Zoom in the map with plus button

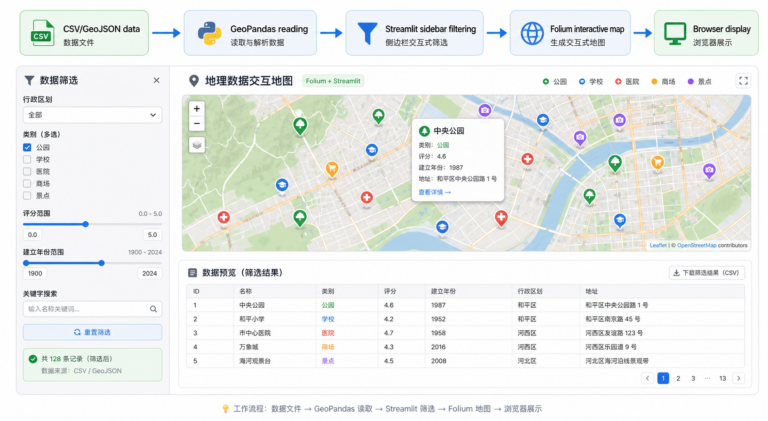click(197, 109)
